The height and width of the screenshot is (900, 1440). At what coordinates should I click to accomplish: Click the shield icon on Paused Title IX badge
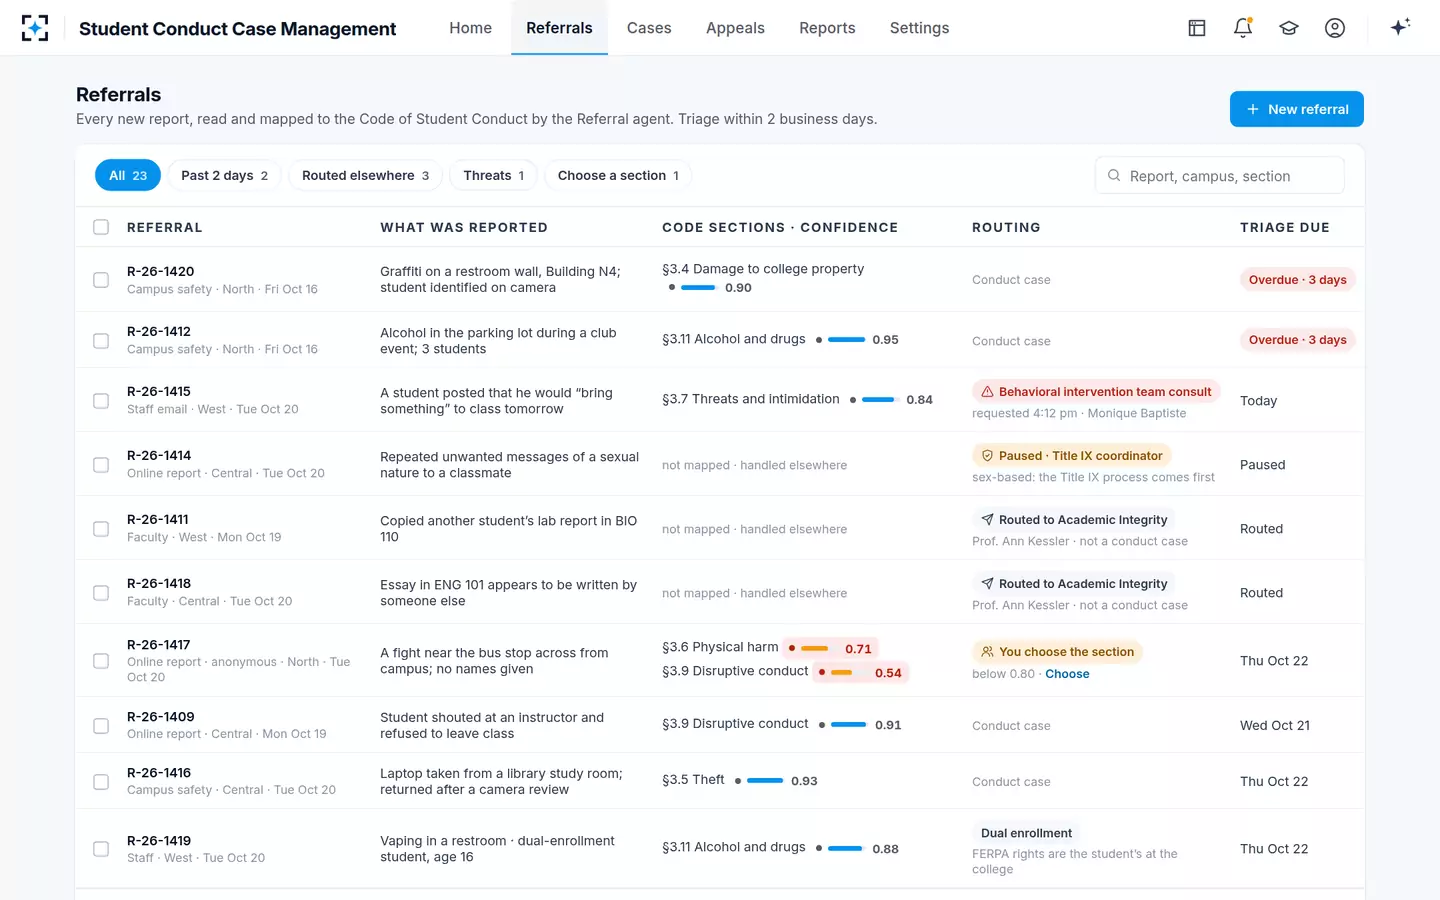(x=987, y=456)
